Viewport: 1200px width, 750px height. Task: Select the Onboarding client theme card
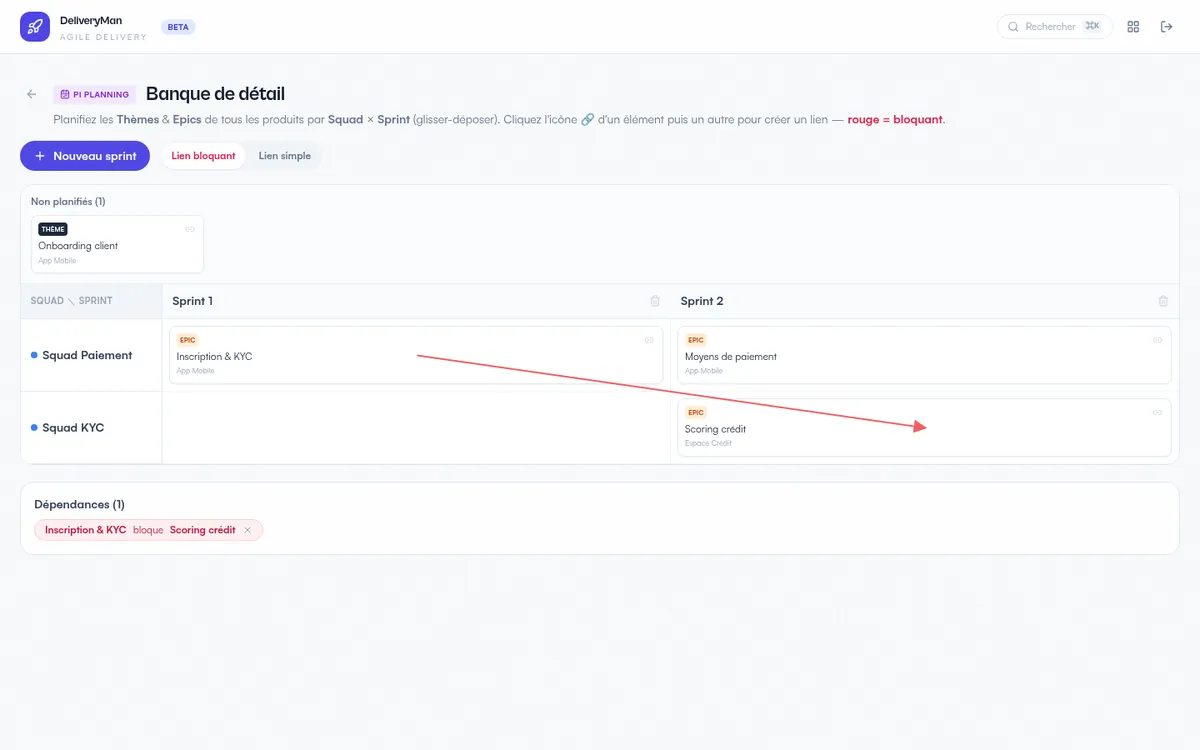[117, 244]
